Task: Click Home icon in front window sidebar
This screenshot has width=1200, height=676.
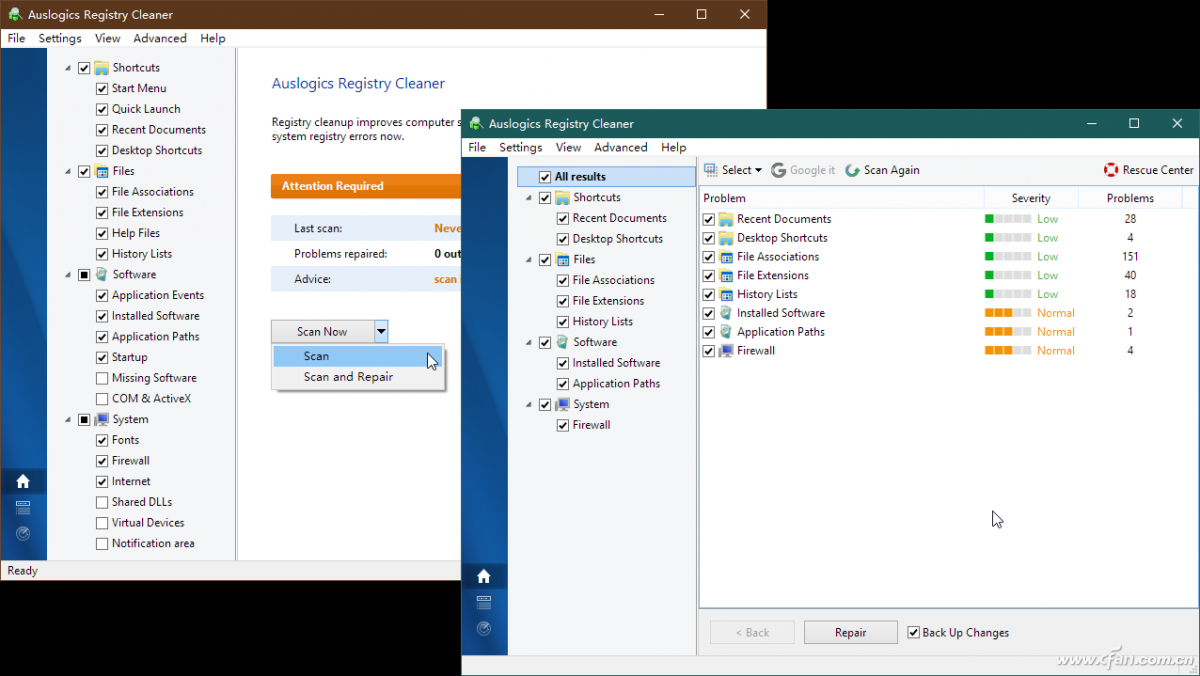Action: 484,577
